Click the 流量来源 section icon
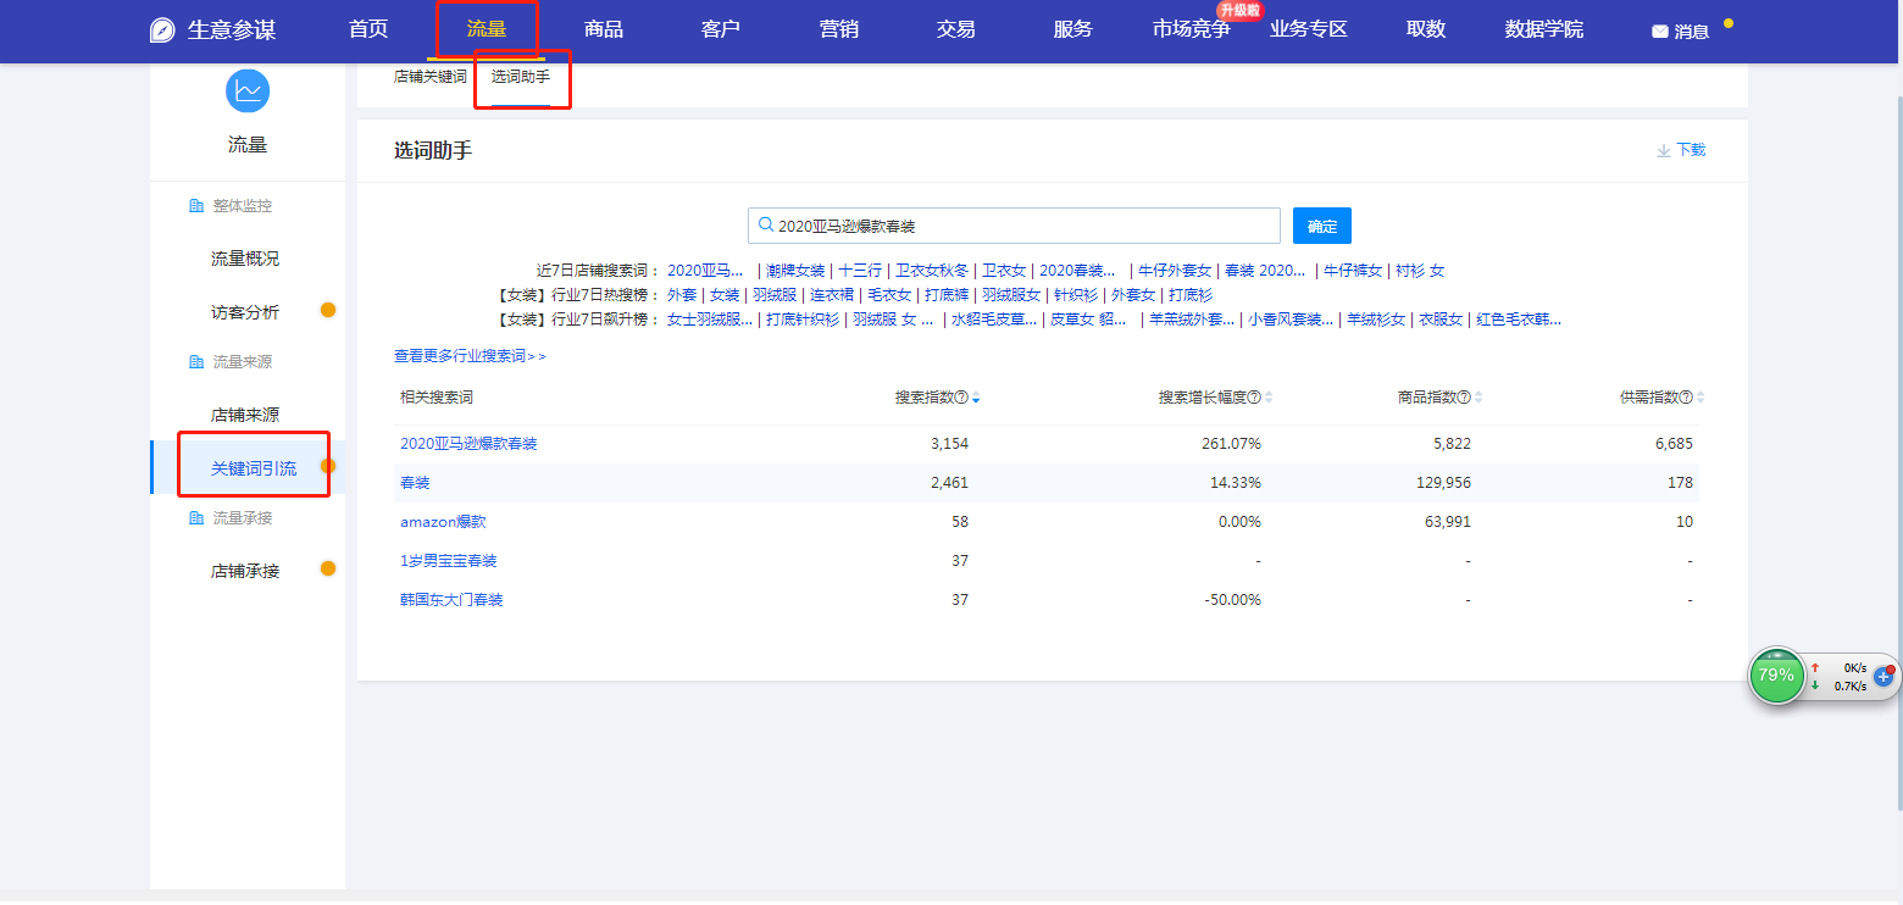This screenshot has width=1903, height=905. pyautogui.click(x=196, y=362)
